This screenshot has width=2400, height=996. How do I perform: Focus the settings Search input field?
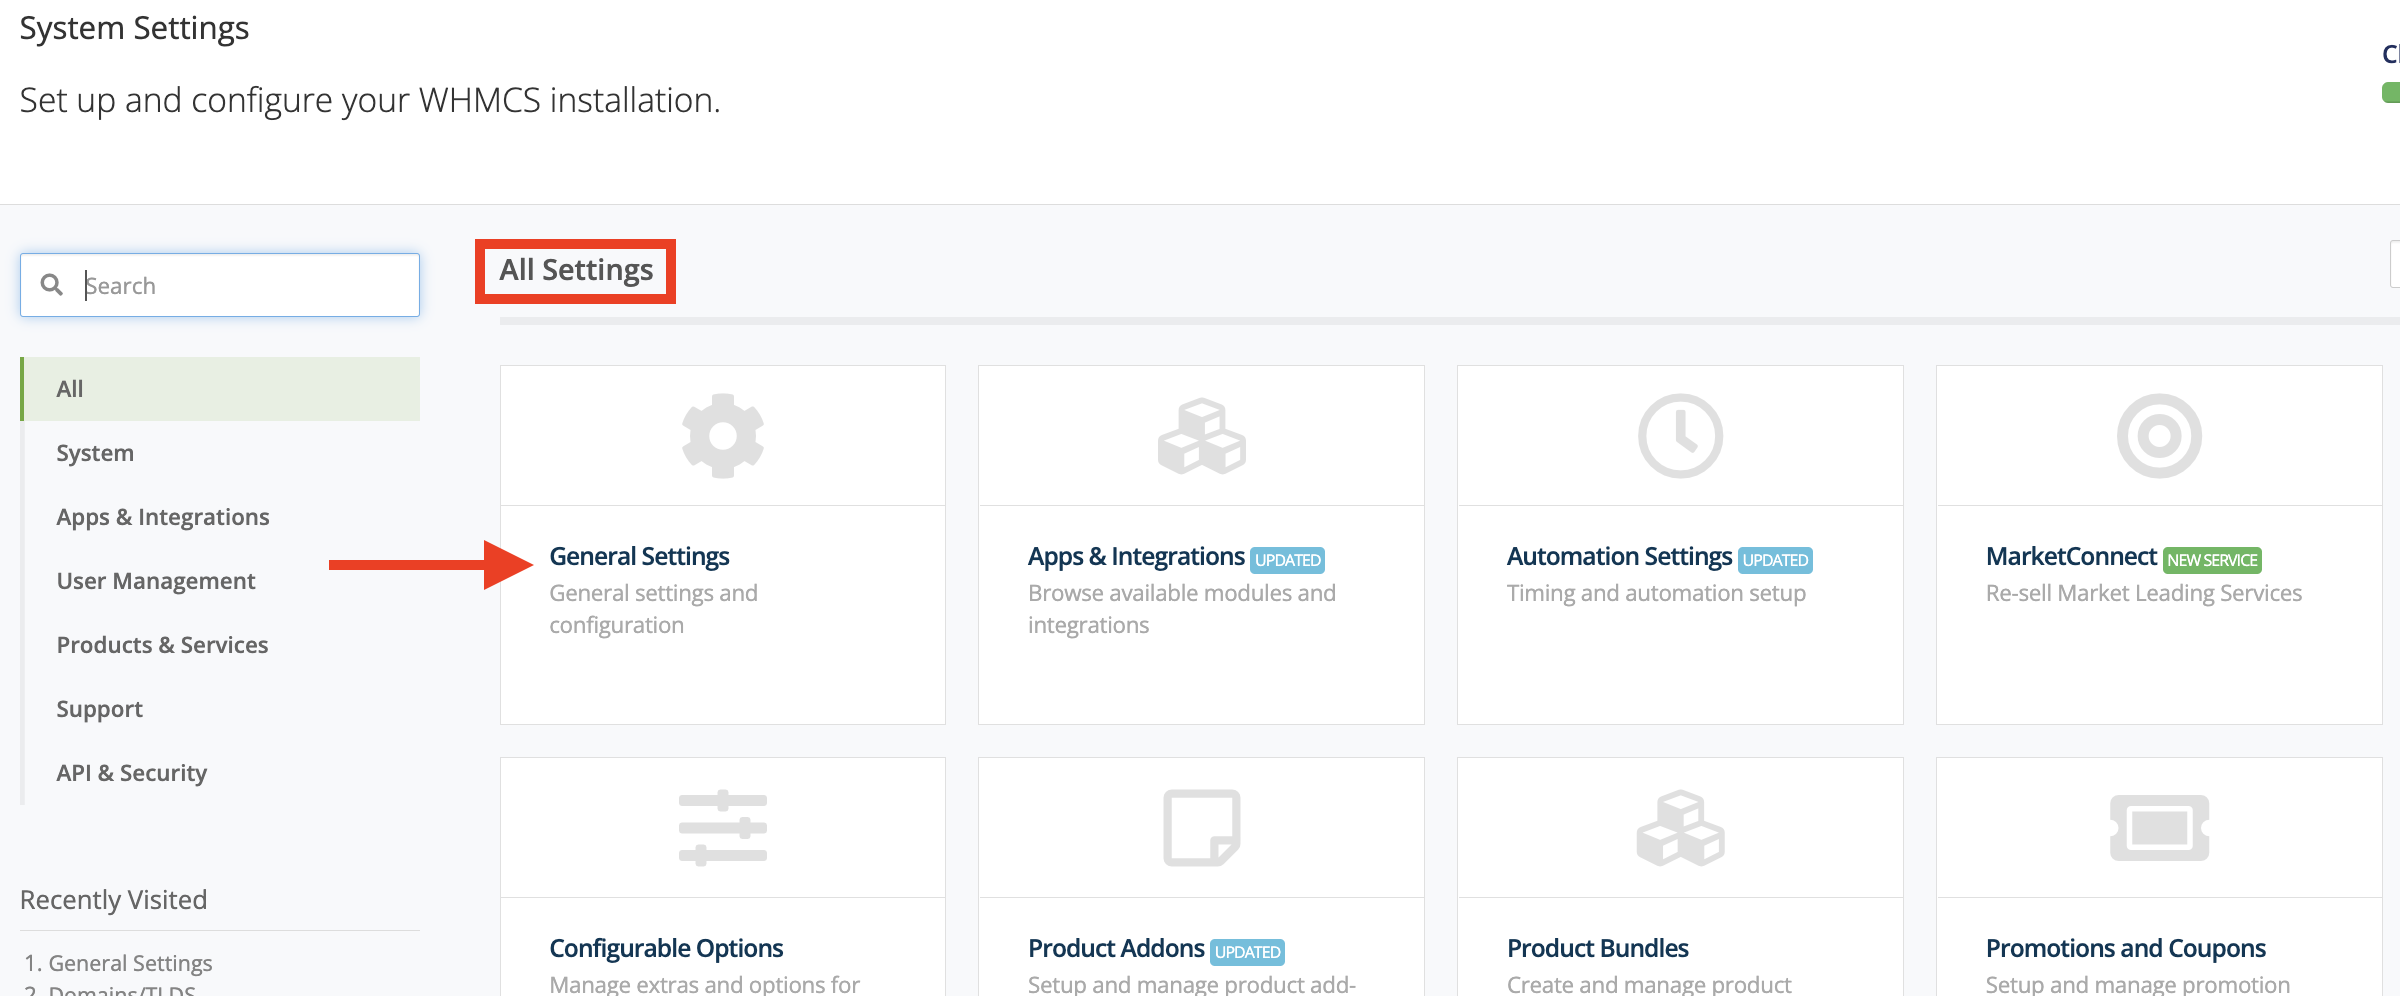(x=240, y=286)
